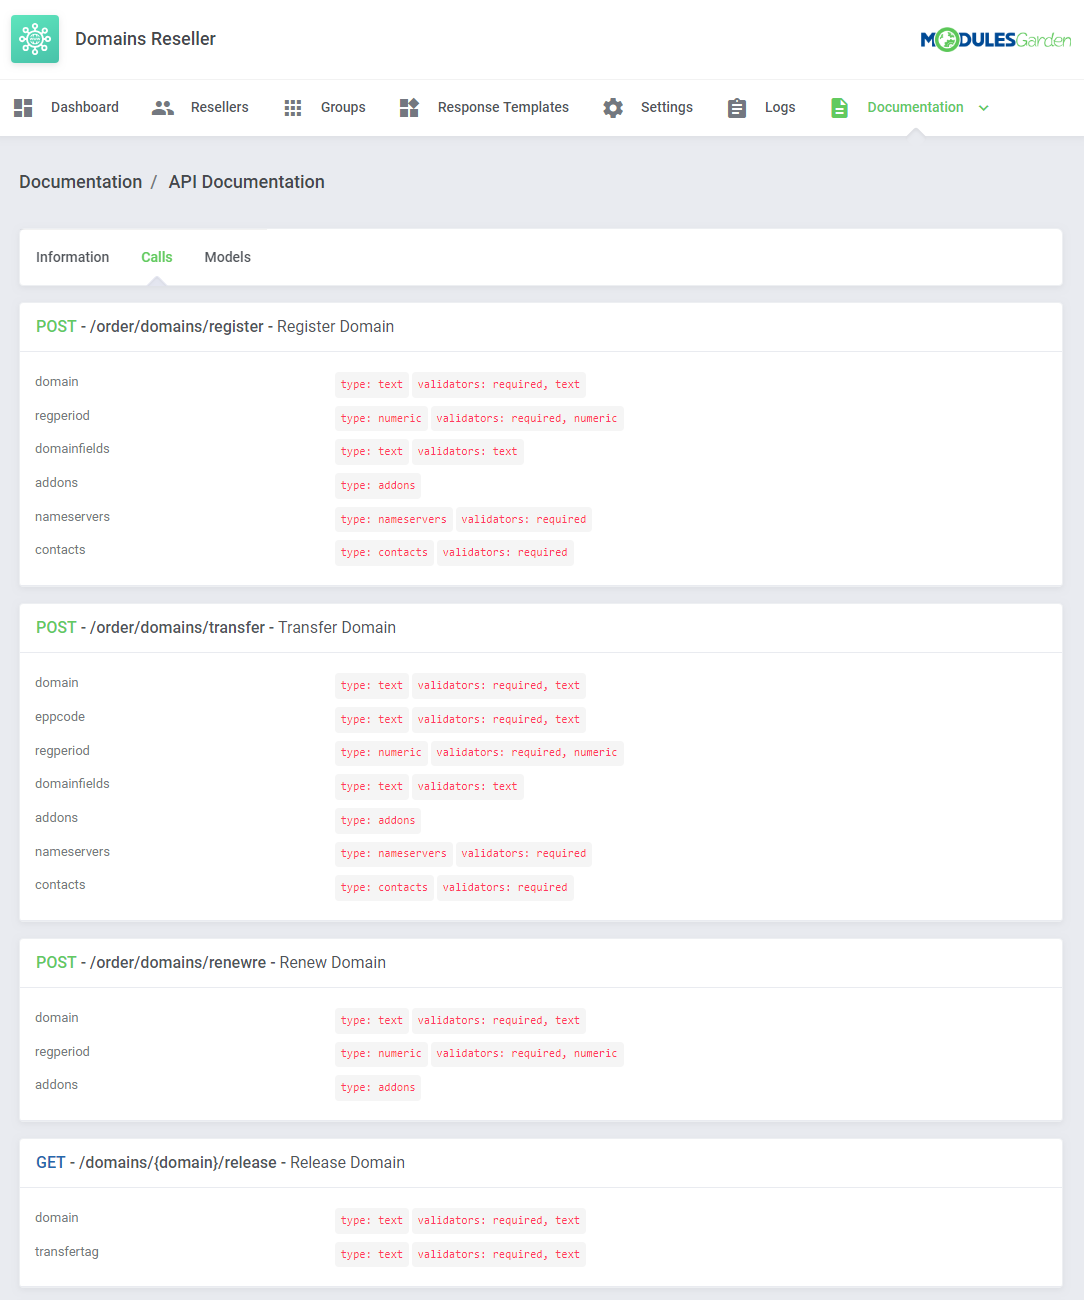Click 'validators: required, numeric' in Renew Domain
The image size is (1084, 1300).
coord(527,1054)
